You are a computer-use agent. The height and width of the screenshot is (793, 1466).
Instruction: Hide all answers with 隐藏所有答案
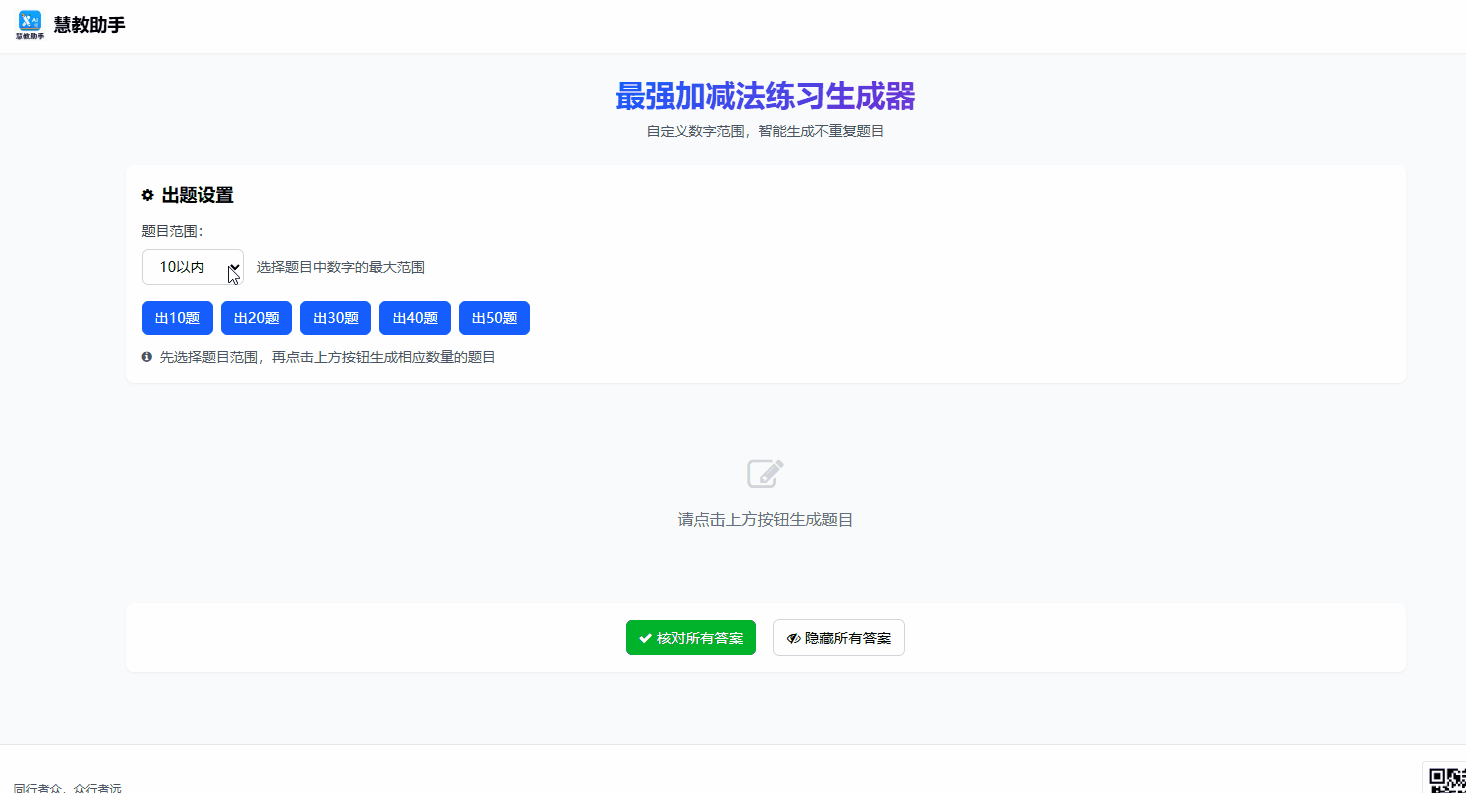839,638
